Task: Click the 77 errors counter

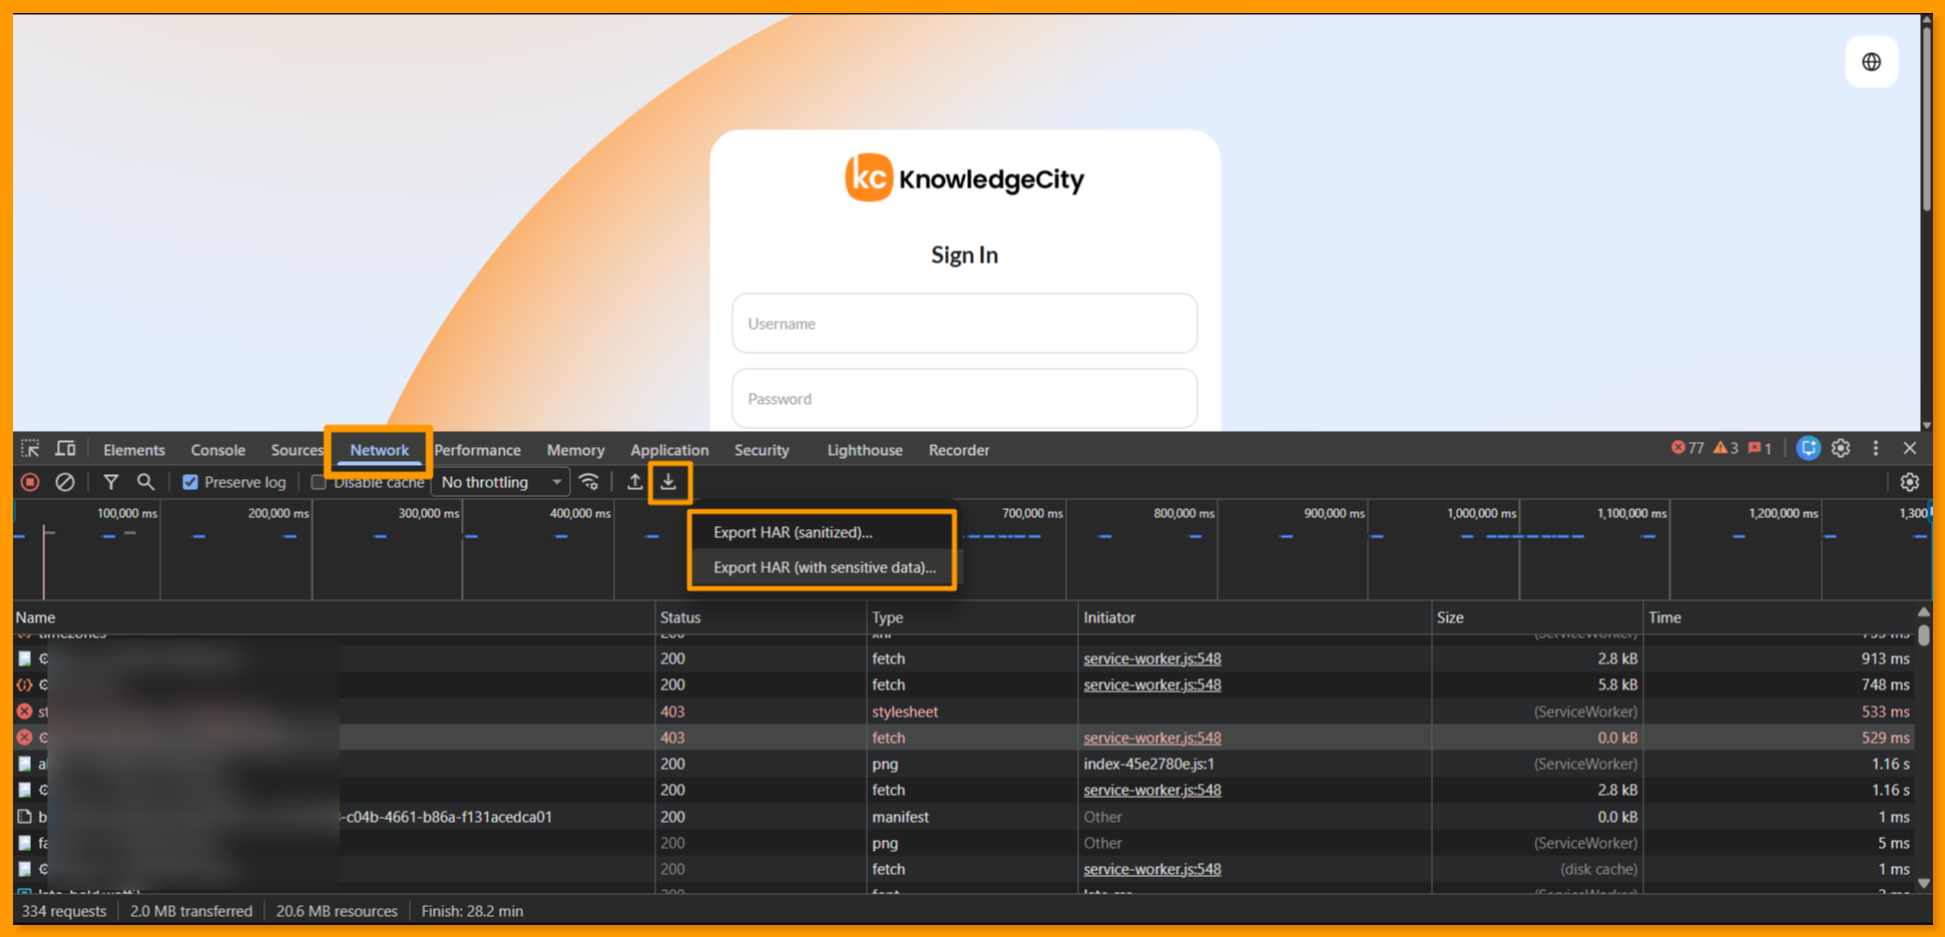Action: click(x=1687, y=448)
